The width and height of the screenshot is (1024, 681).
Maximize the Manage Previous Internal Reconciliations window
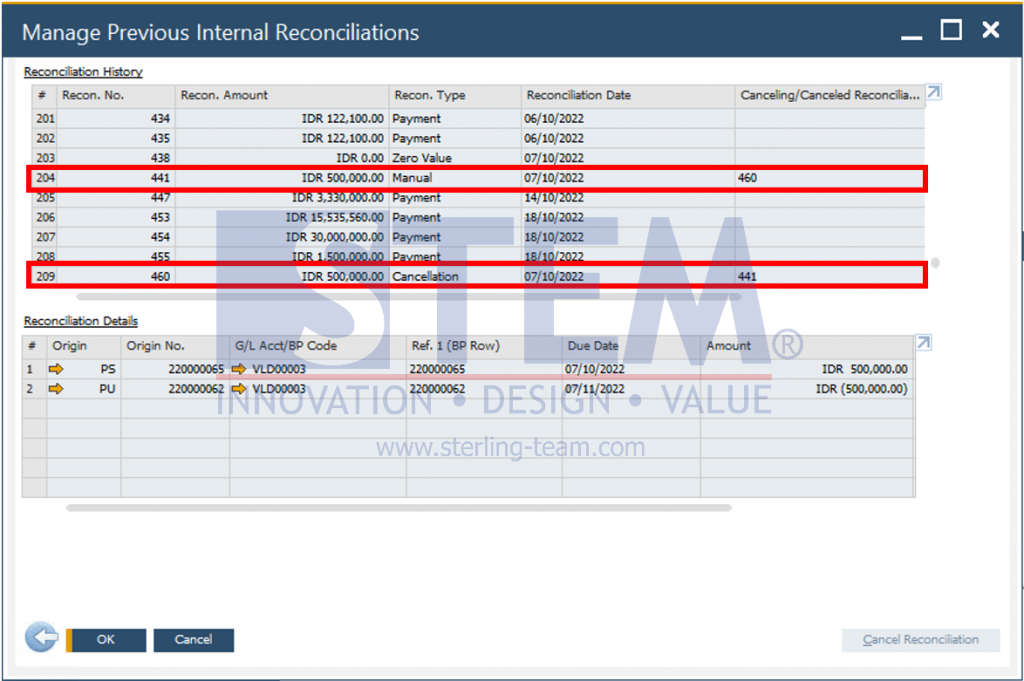951,31
